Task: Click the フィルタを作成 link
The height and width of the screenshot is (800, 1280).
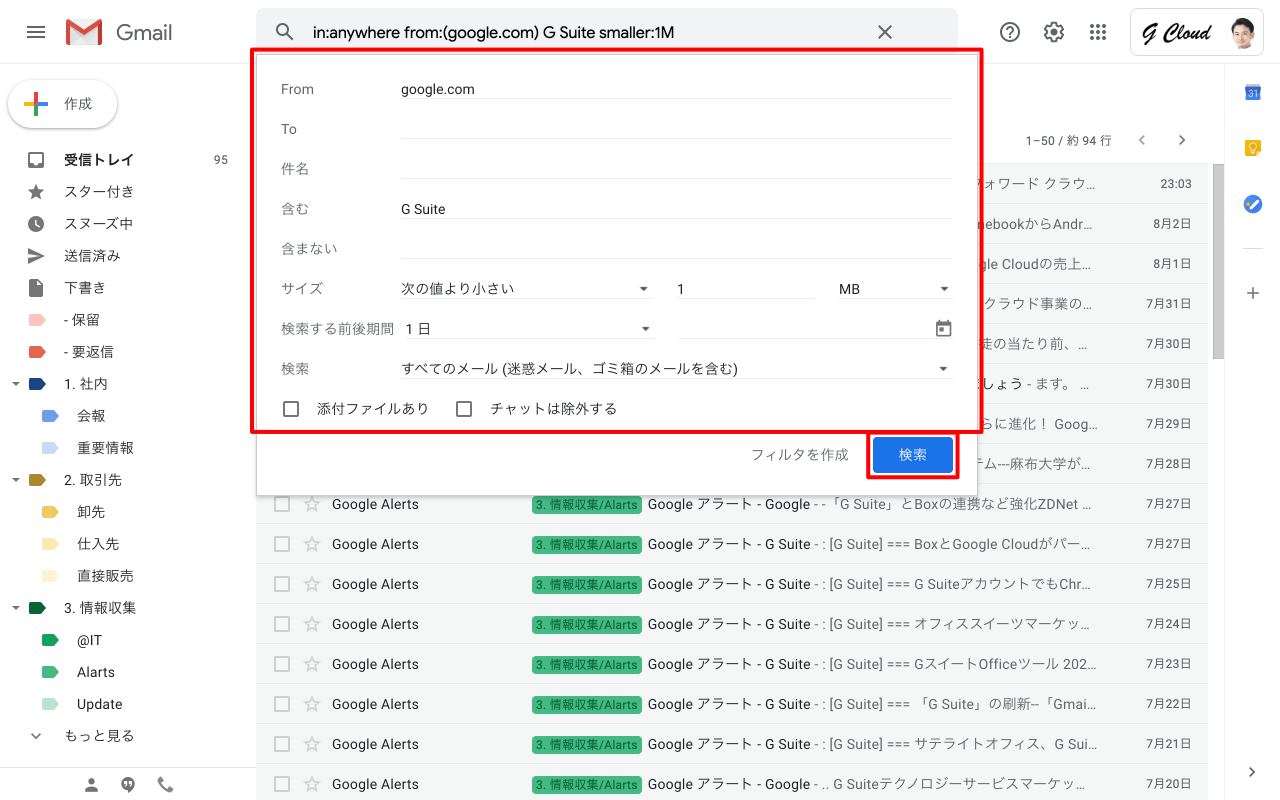Action: pos(800,455)
